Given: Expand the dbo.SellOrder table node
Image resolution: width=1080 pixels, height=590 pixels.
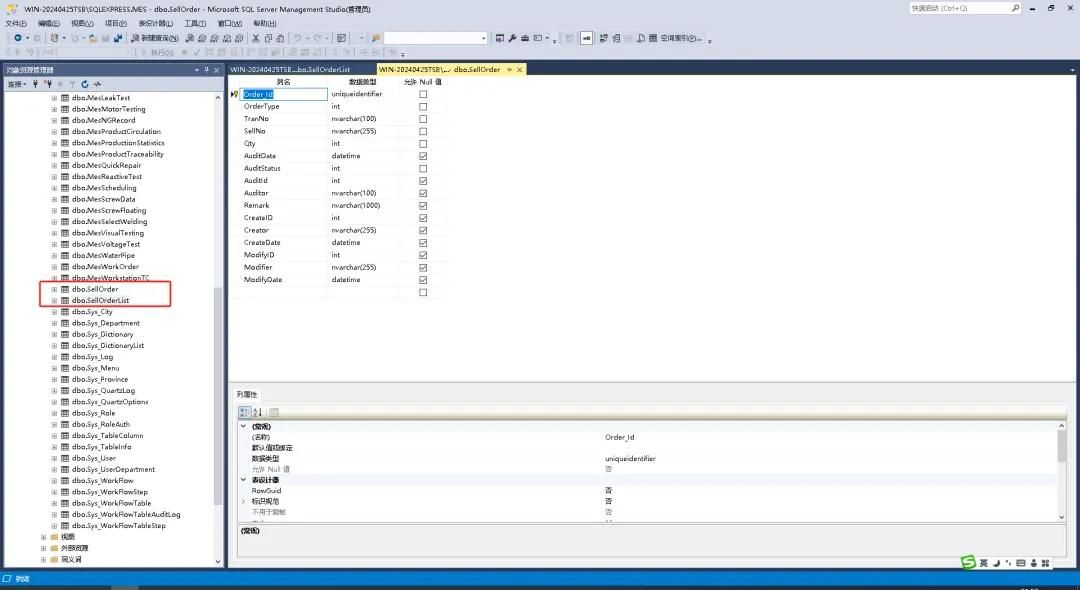Looking at the screenshot, I should [x=54, y=289].
